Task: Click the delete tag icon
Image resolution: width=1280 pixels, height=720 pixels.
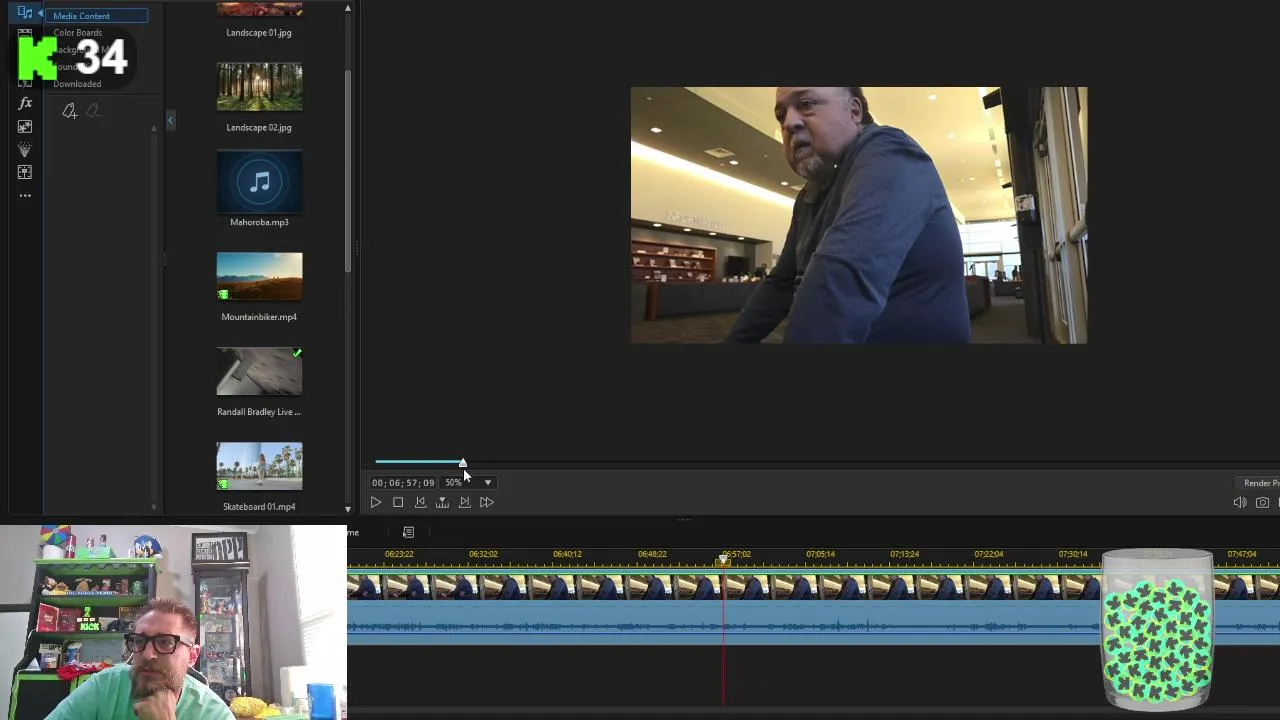Action: 92,111
